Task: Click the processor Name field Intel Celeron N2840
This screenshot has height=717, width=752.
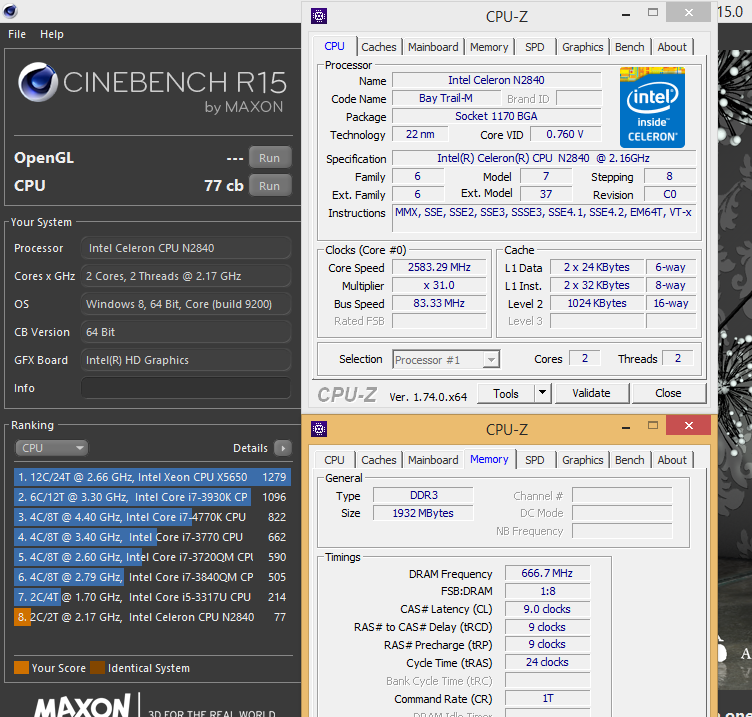Action: 496,80
